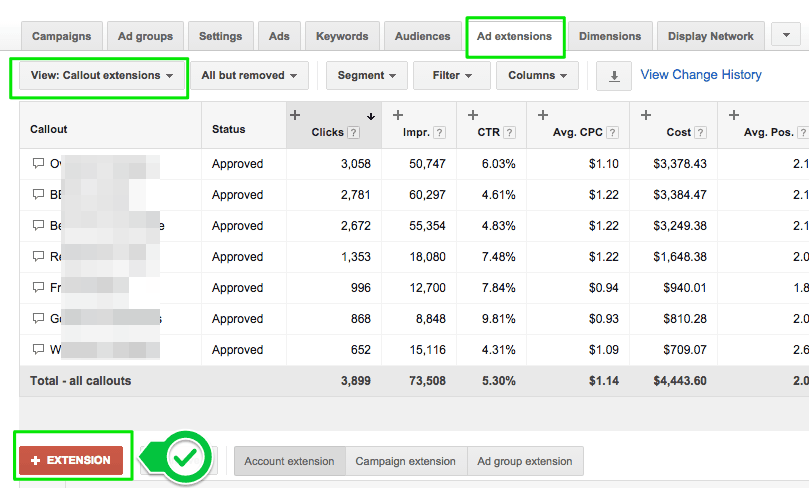The height and width of the screenshot is (488, 809).
Task: Click callout bubble icon in 996 clicks row
Action: tap(38, 287)
